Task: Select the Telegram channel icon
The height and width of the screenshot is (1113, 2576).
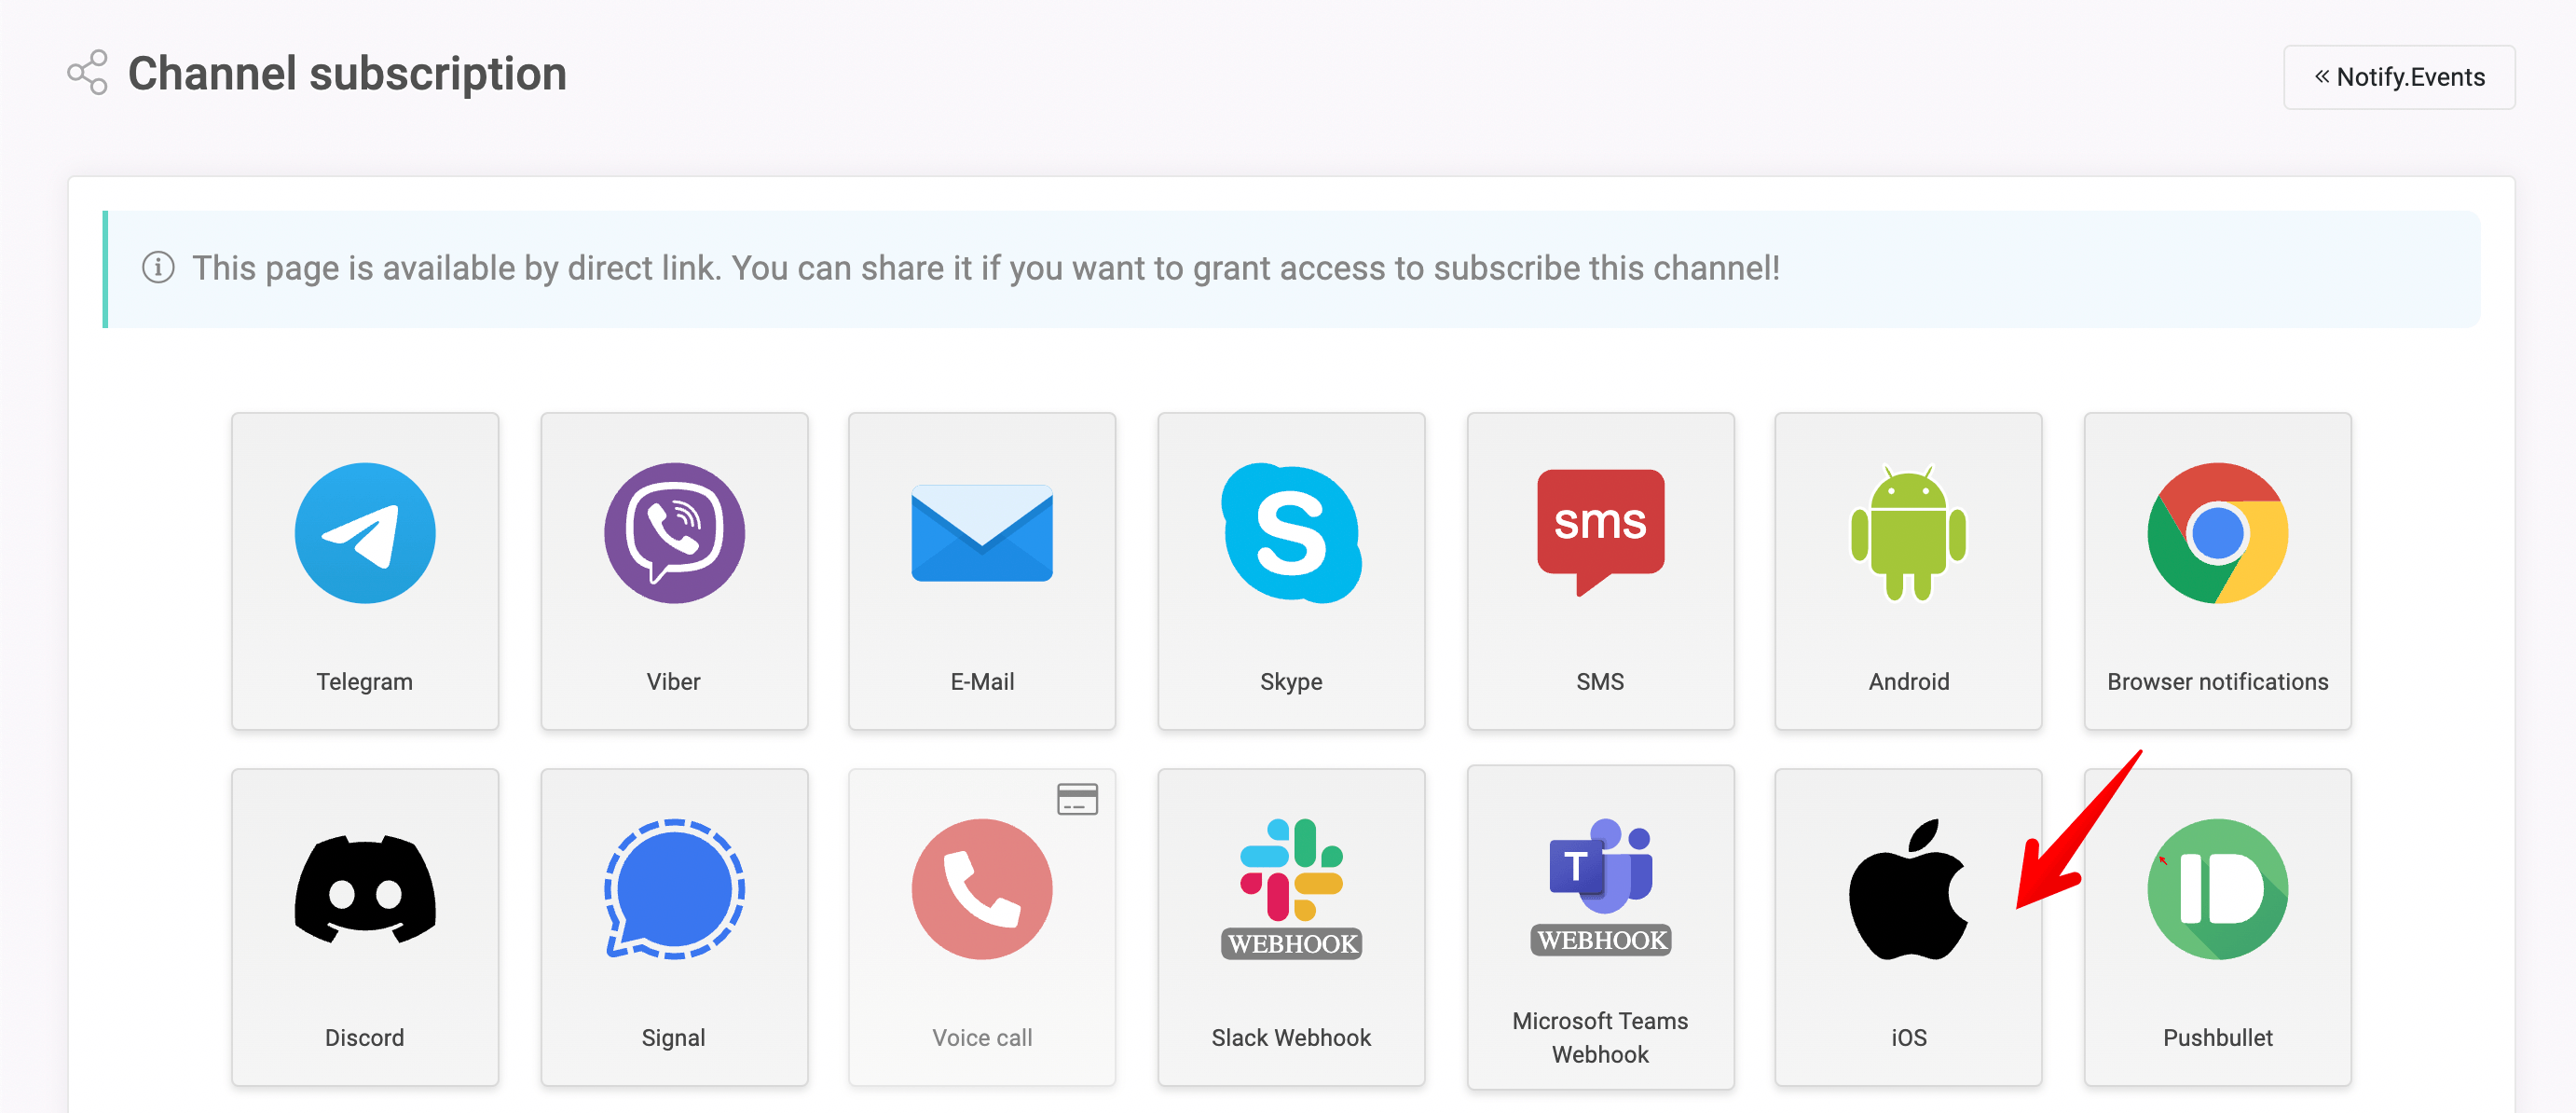Action: click(365, 533)
